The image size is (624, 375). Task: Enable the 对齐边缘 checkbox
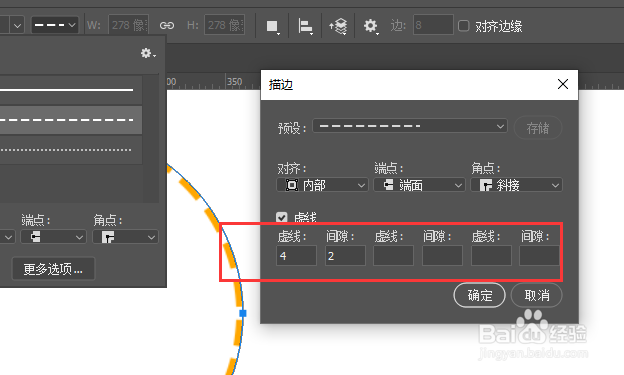[464, 26]
